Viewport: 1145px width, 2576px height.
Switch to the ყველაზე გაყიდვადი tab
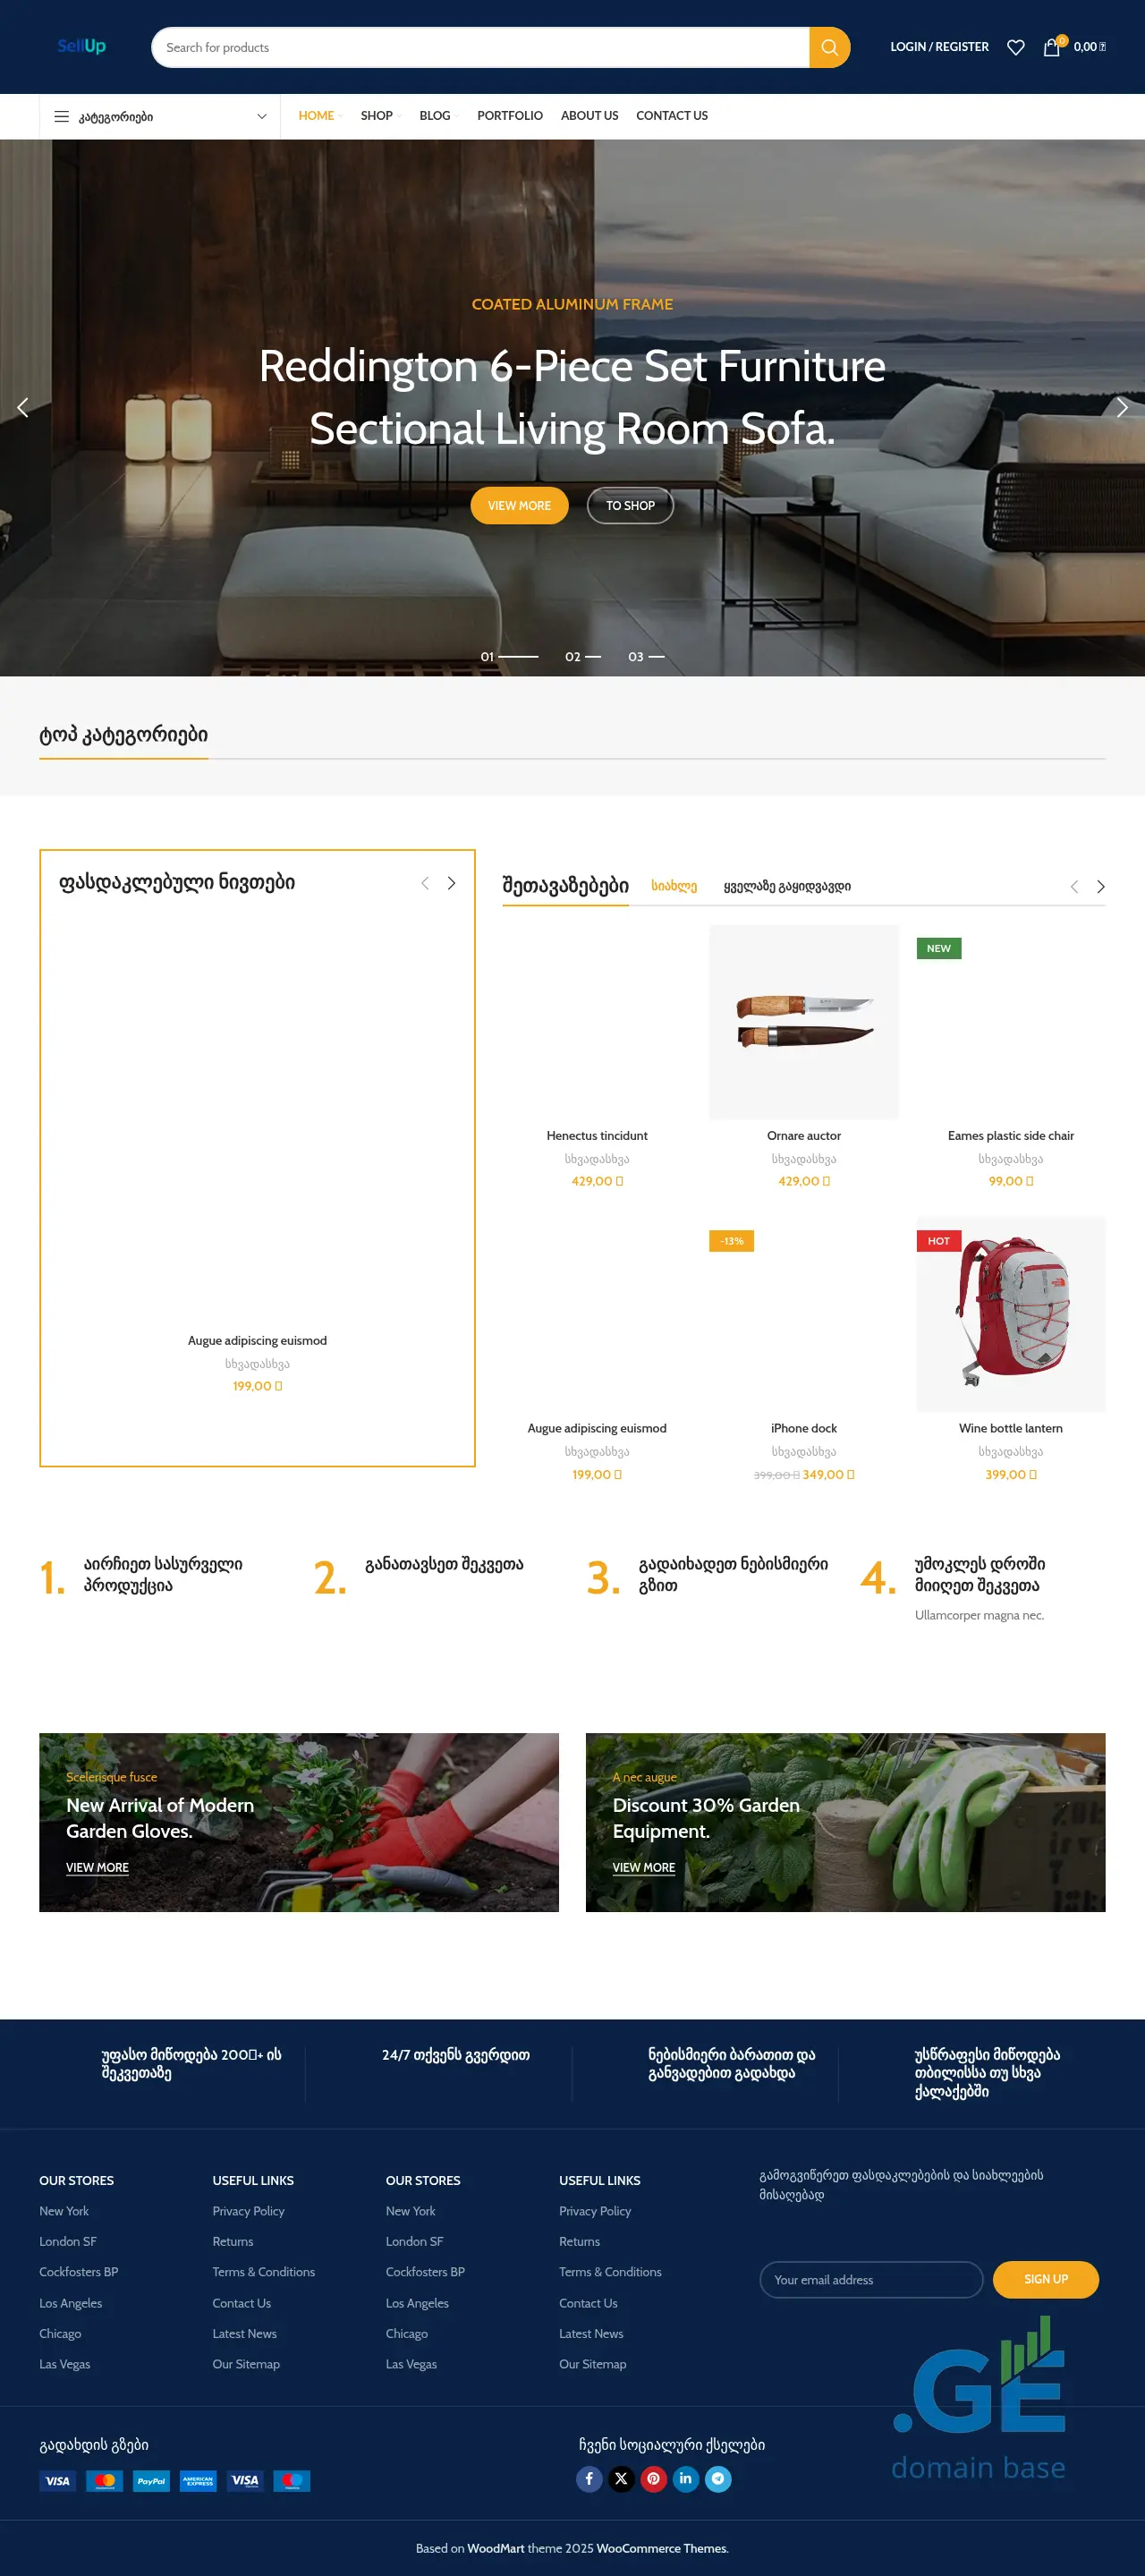click(x=787, y=886)
